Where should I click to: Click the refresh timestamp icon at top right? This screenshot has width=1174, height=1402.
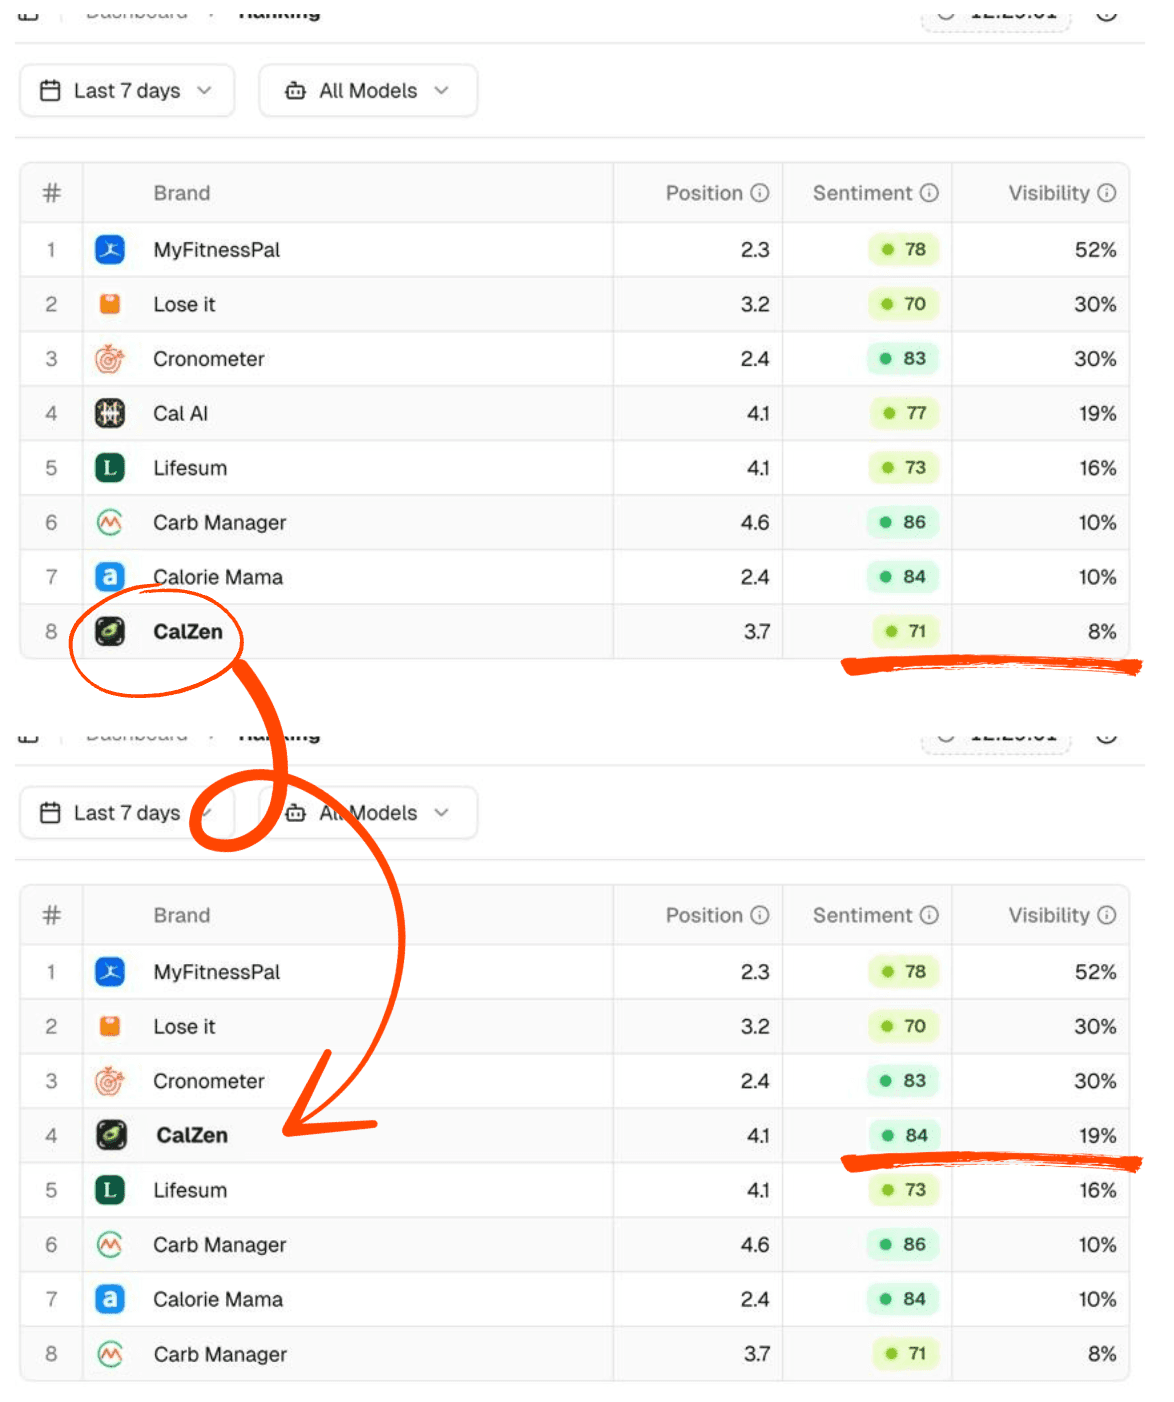(948, 12)
